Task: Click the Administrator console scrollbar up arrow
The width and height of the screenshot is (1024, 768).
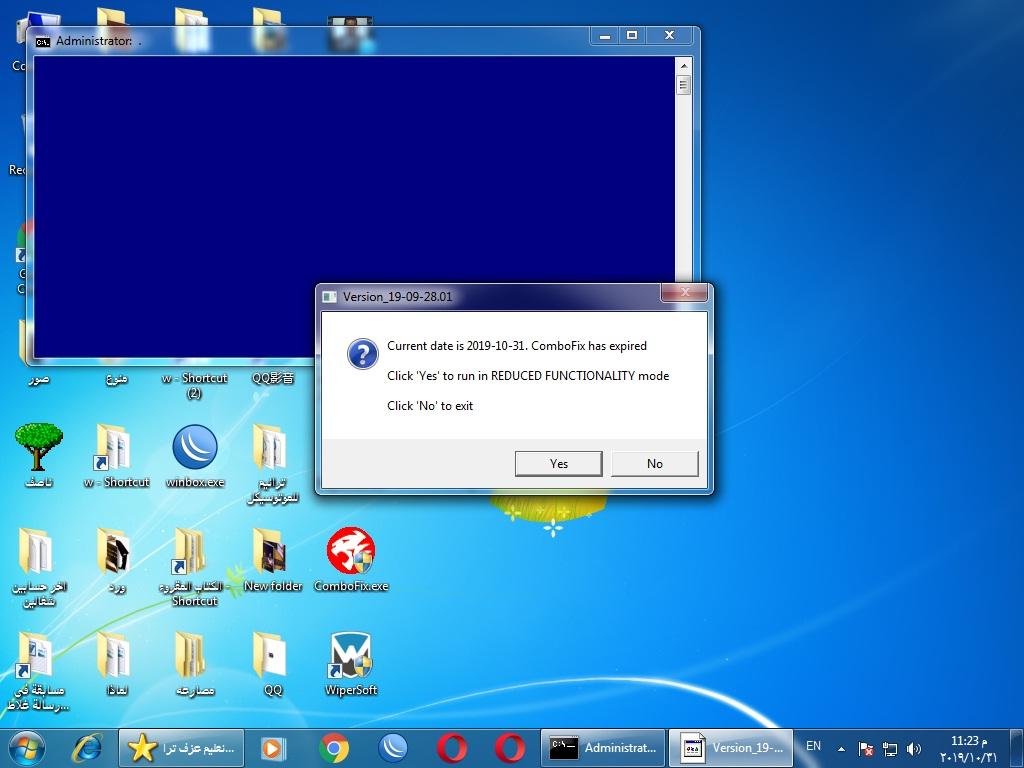Action: [x=683, y=66]
